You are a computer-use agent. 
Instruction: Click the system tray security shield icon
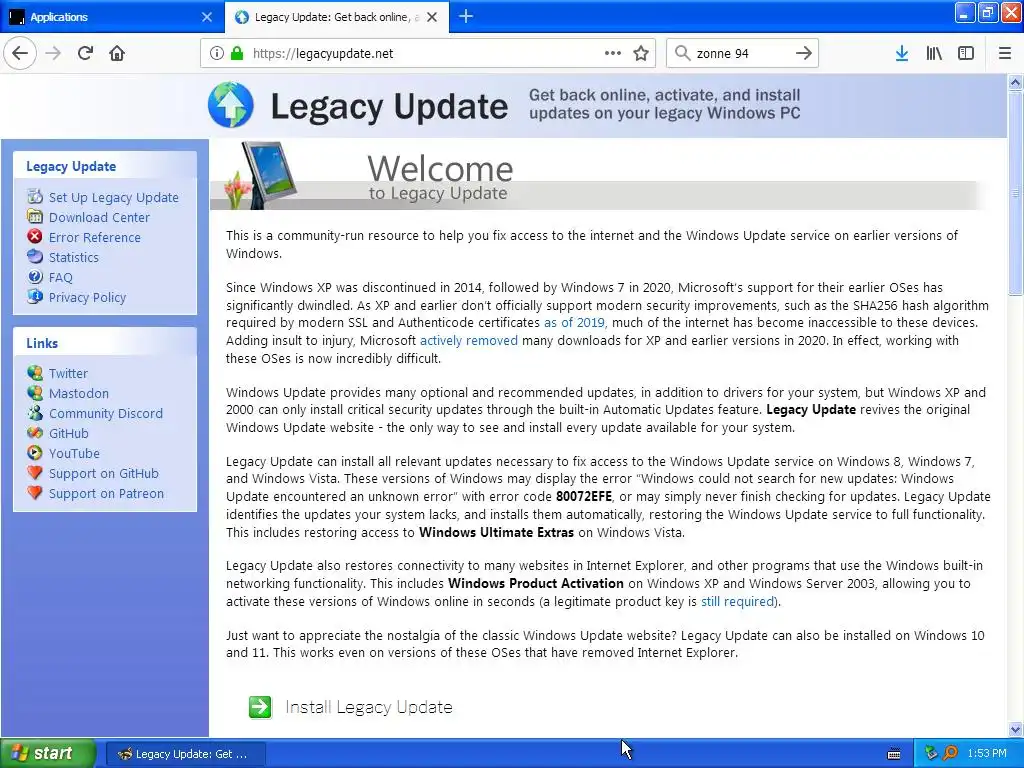point(931,753)
